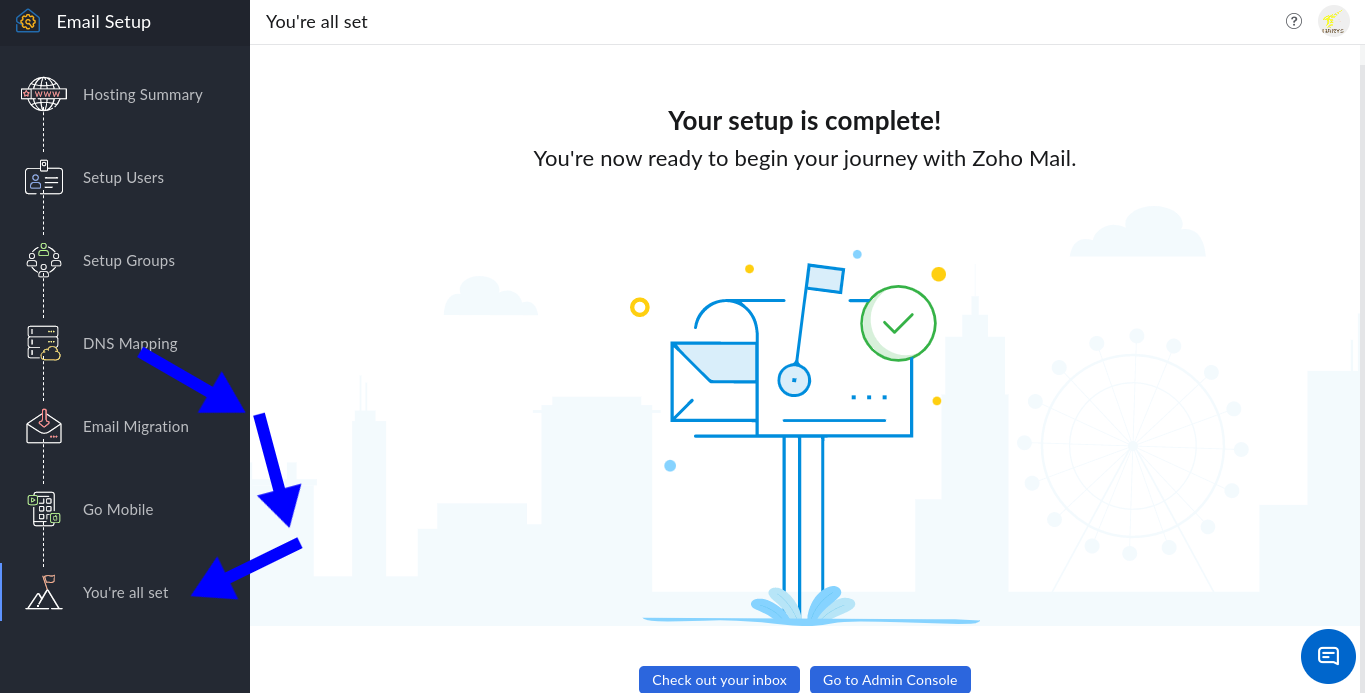Click the Hosting Summary globe icon
The image size is (1365, 693).
43,94
